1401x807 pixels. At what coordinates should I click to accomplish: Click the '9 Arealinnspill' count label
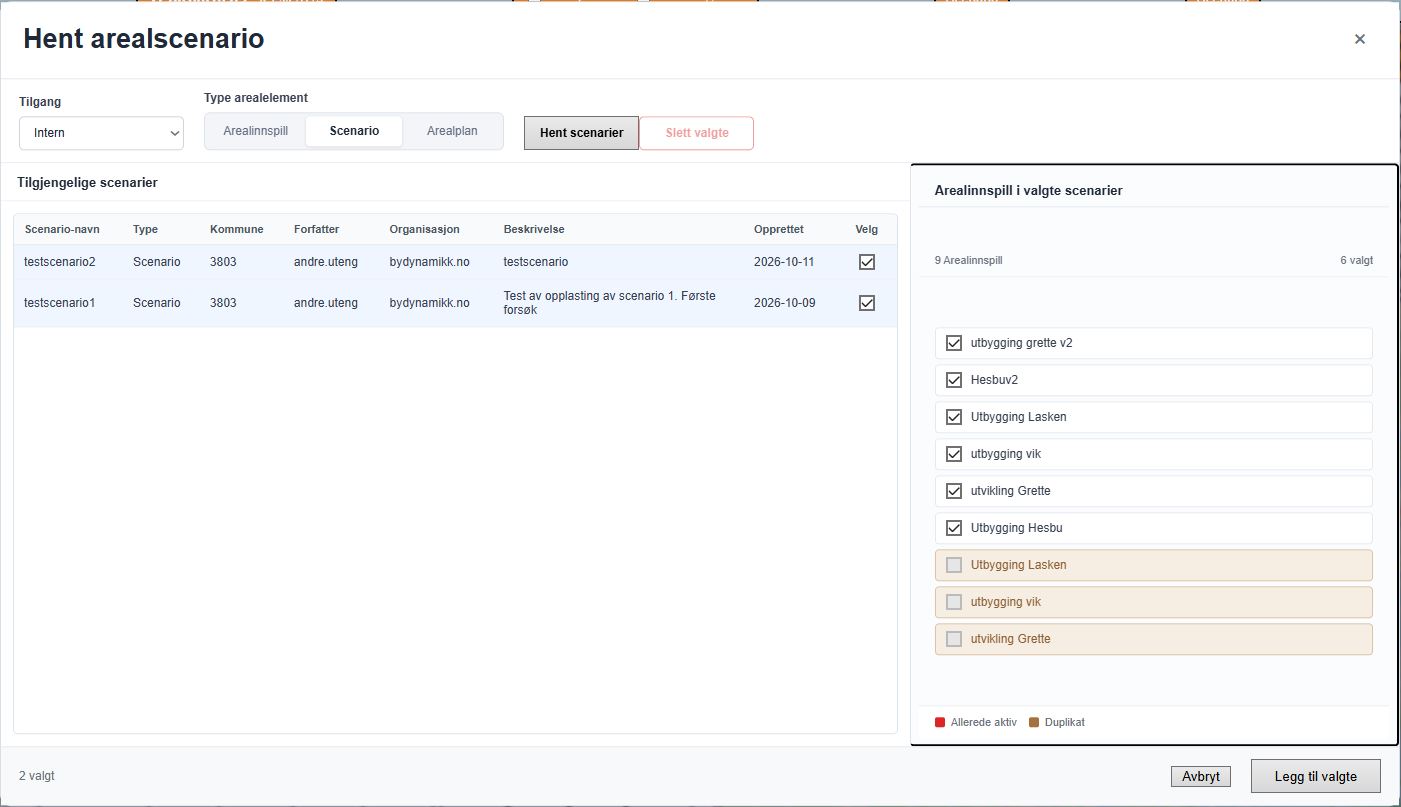[x=968, y=260]
